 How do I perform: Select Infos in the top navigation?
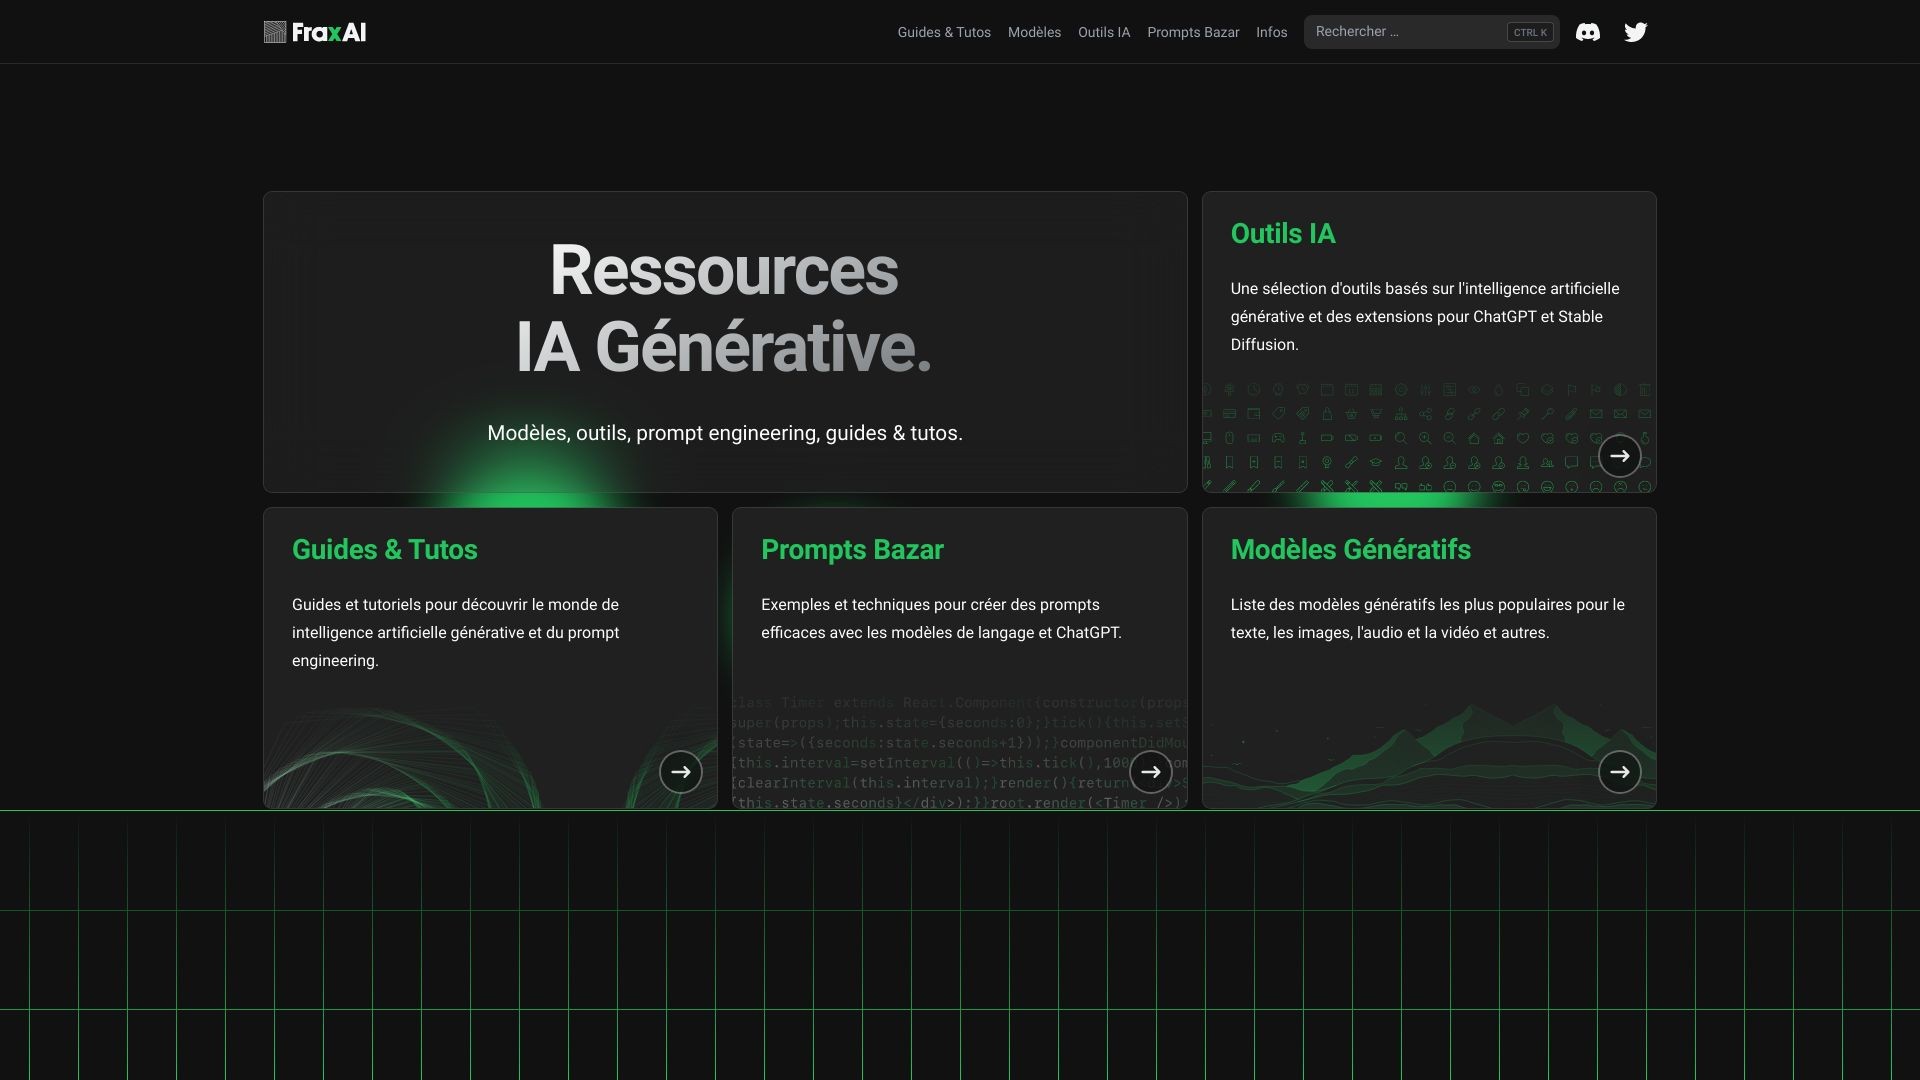click(x=1271, y=32)
